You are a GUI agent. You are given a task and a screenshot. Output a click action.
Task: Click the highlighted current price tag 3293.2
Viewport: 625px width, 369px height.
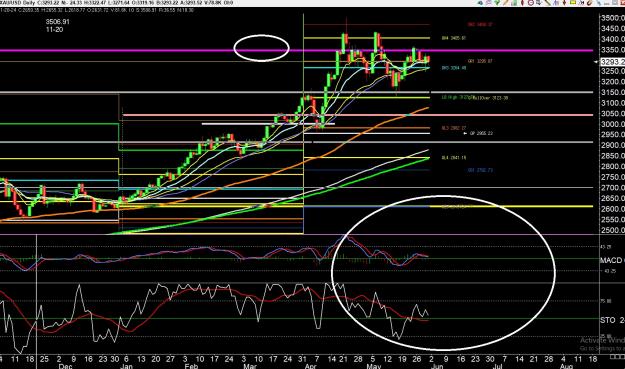point(613,62)
